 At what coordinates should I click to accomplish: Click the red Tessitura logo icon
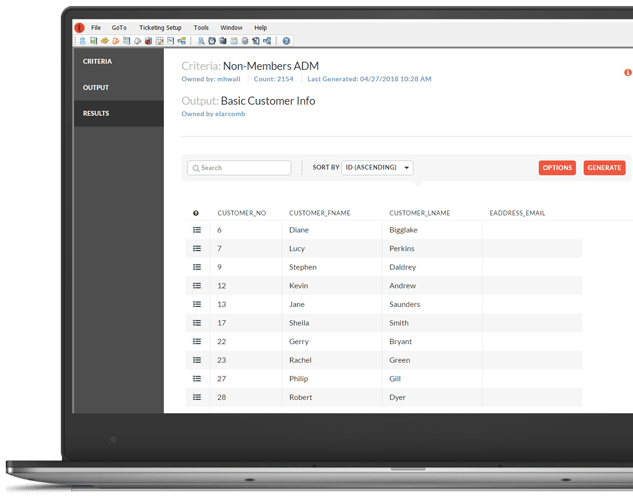[79, 27]
